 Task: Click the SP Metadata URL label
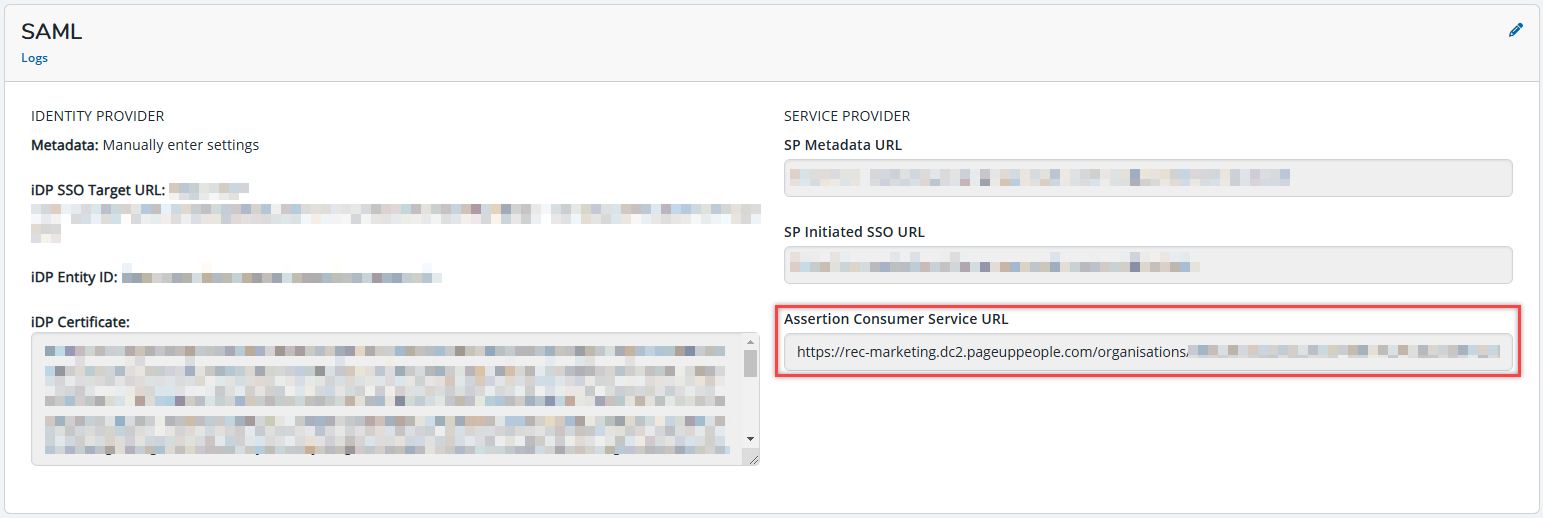842,145
